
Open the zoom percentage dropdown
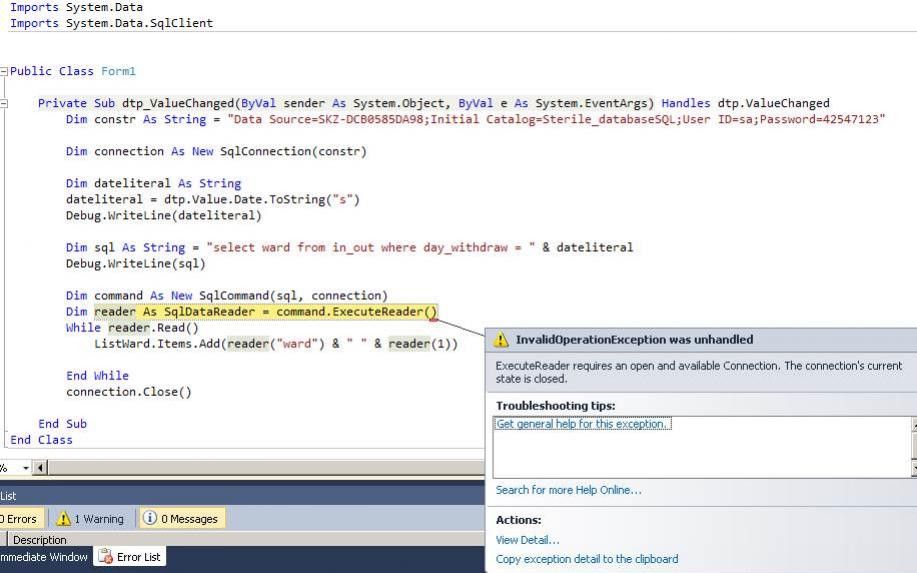tap(26, 468)
